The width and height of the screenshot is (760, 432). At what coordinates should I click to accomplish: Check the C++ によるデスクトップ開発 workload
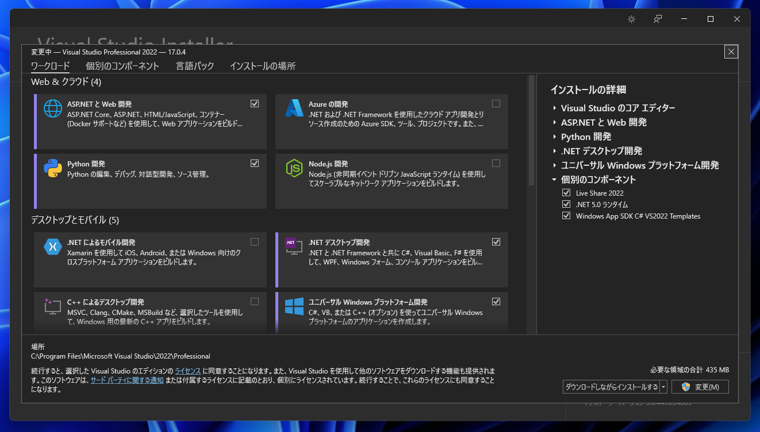254,302
